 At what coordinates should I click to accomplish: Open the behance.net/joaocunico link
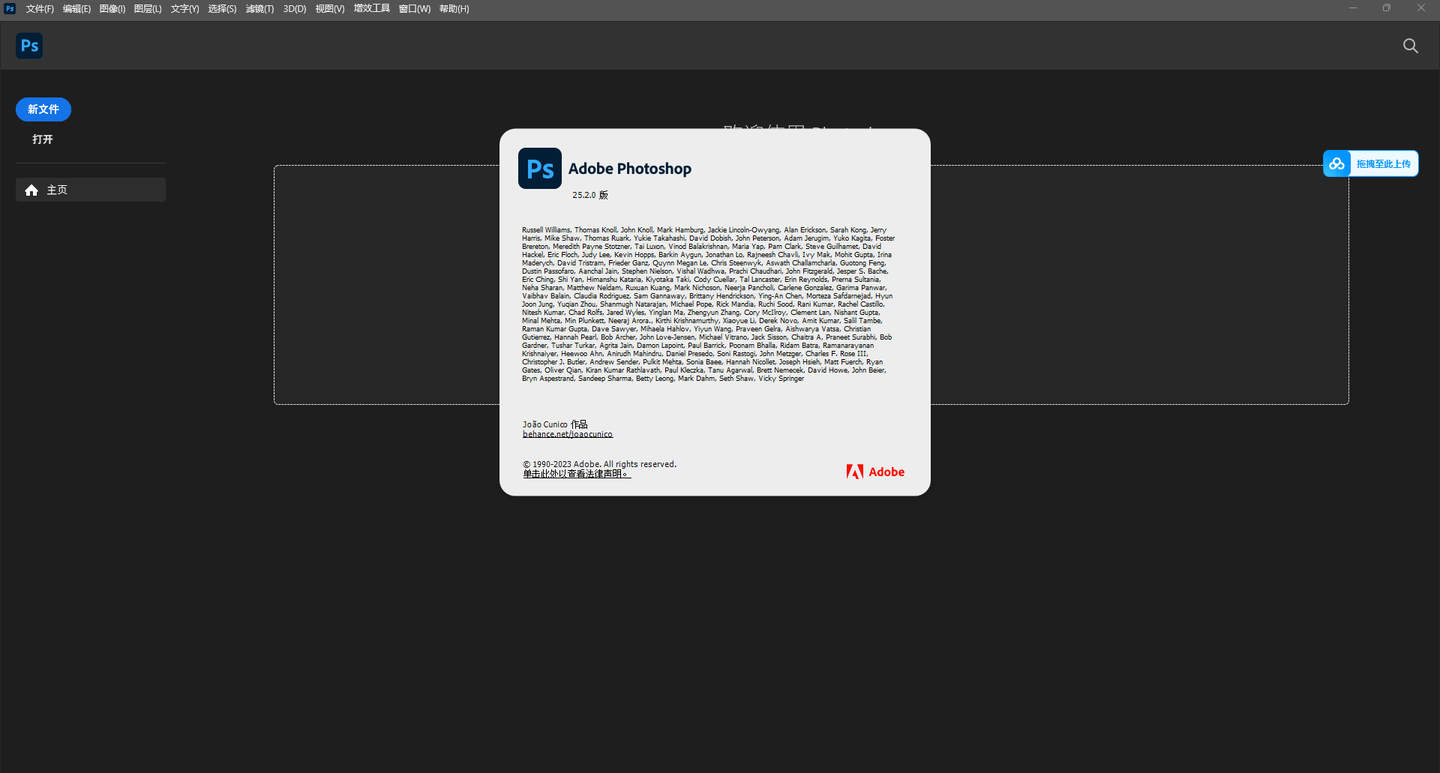(x=567, y=434)
